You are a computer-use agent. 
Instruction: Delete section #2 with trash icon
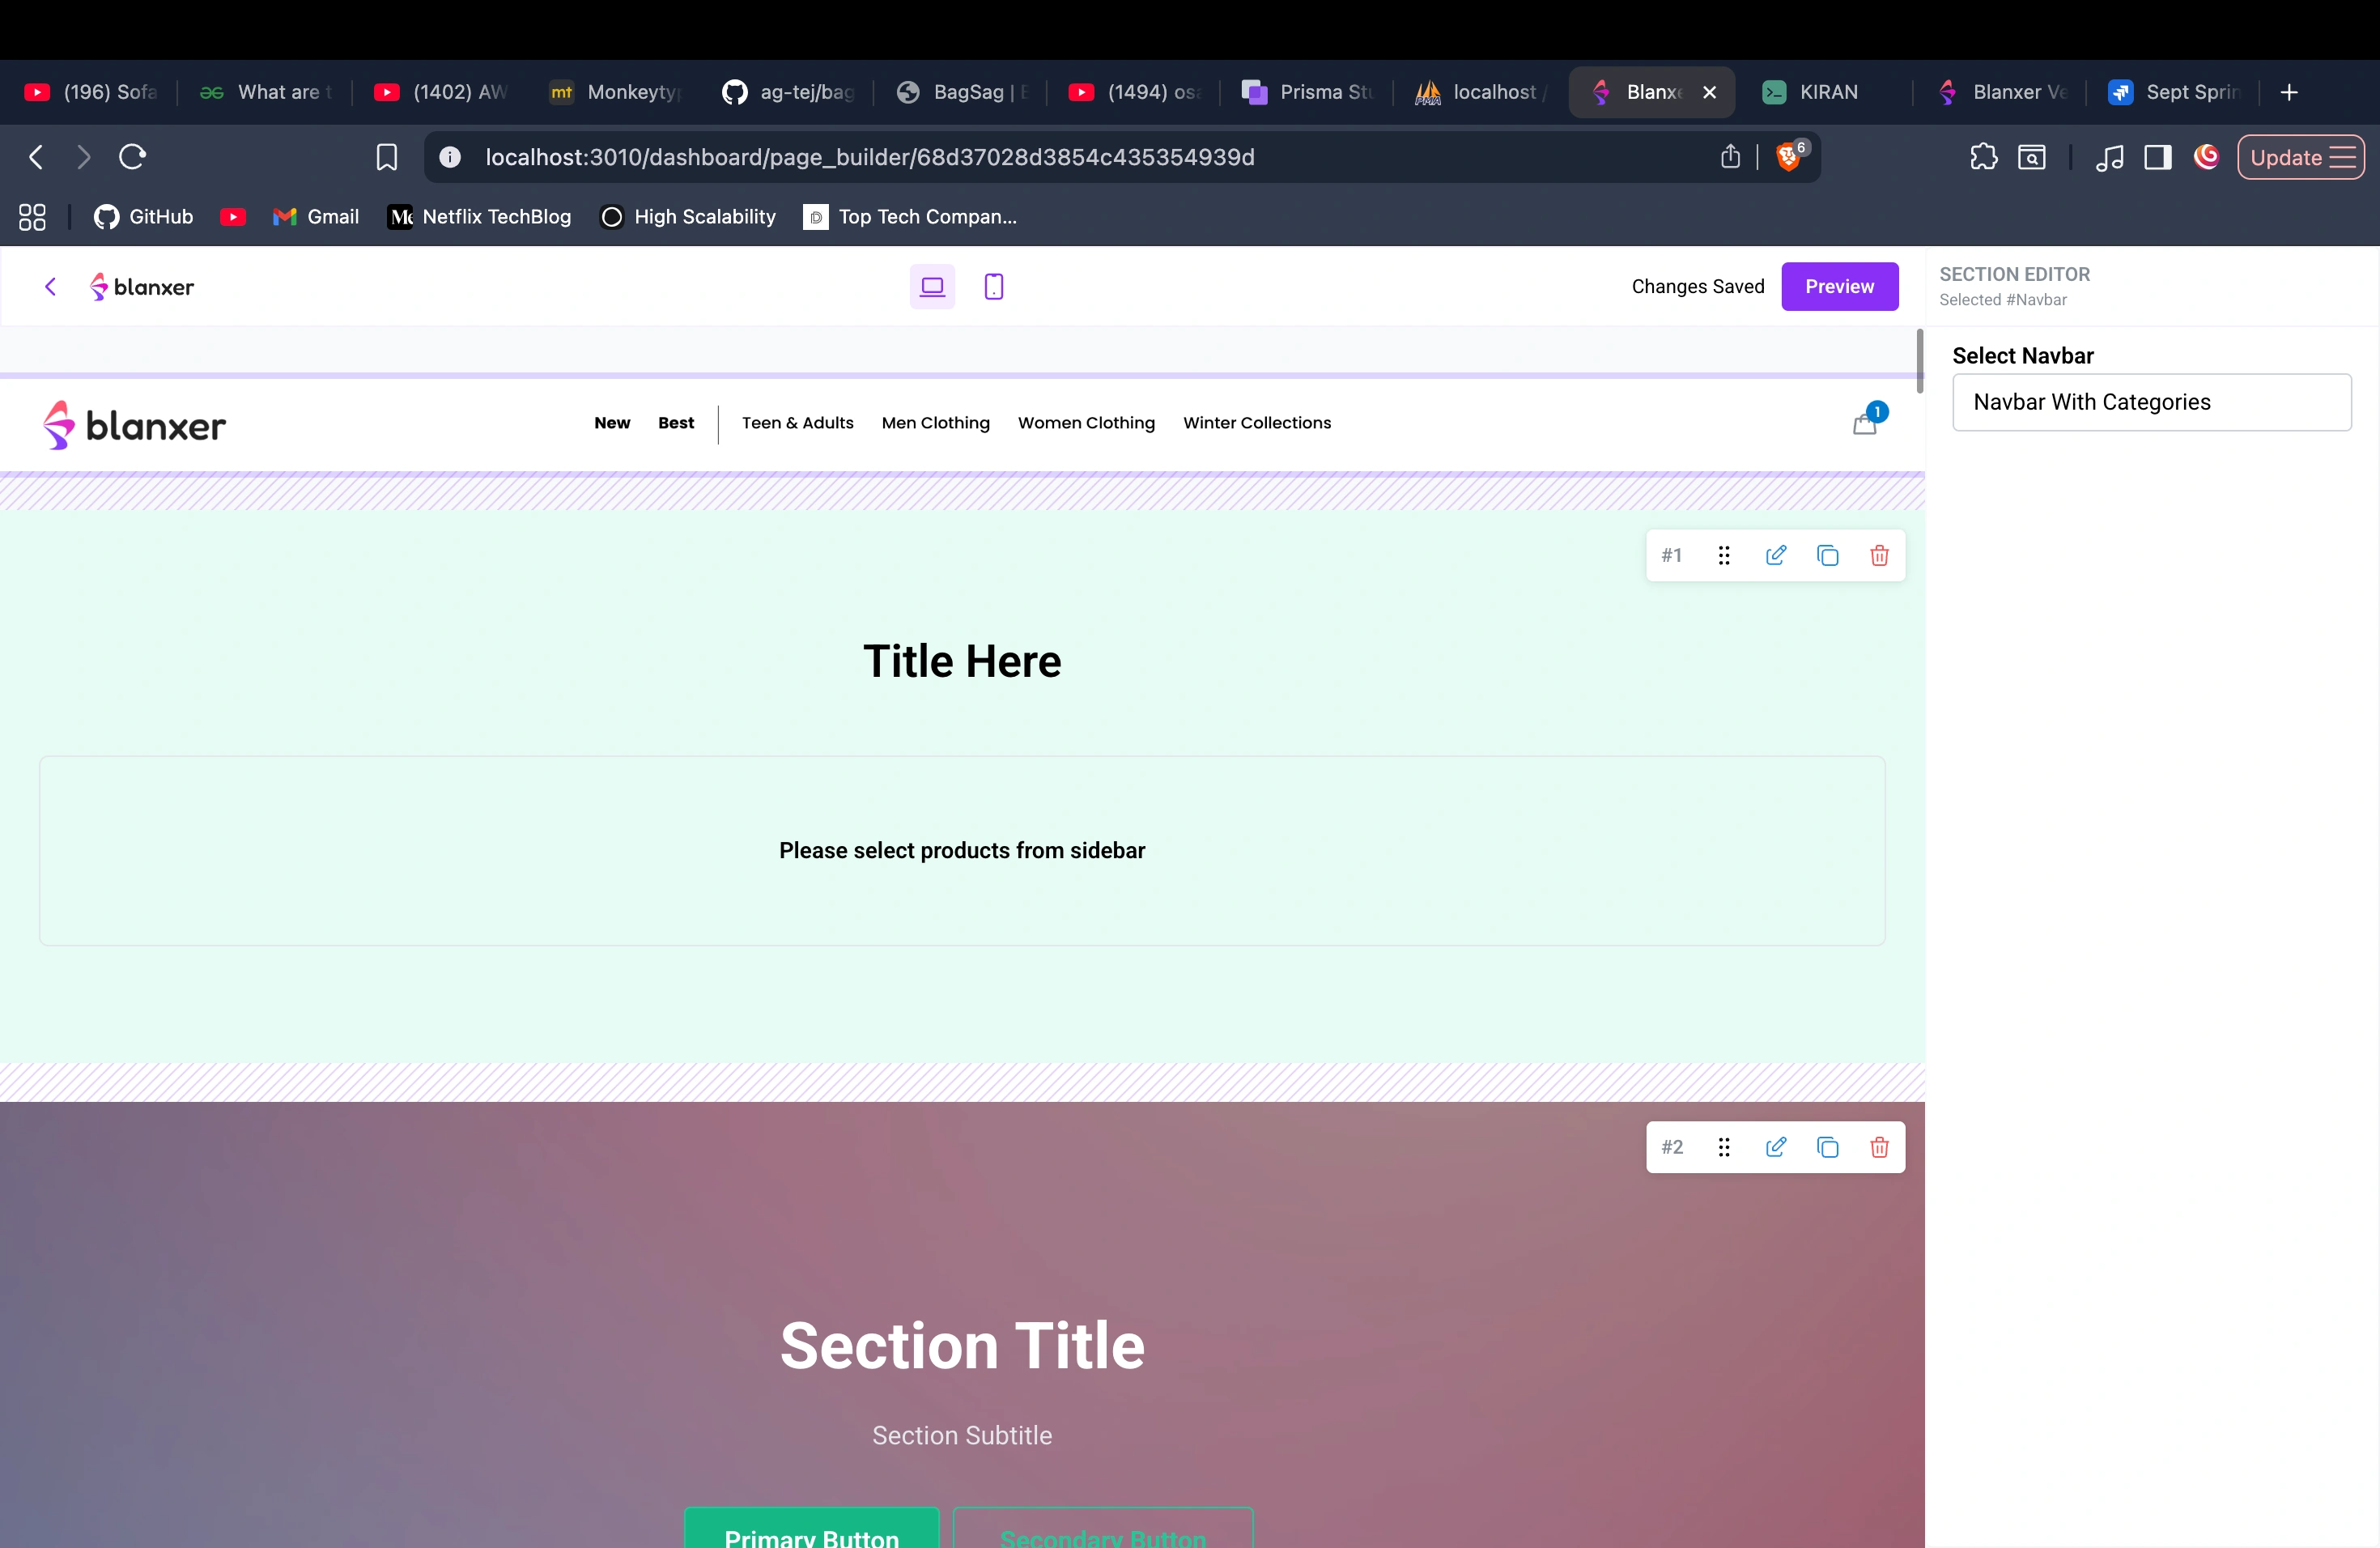click(1879, 1147)
